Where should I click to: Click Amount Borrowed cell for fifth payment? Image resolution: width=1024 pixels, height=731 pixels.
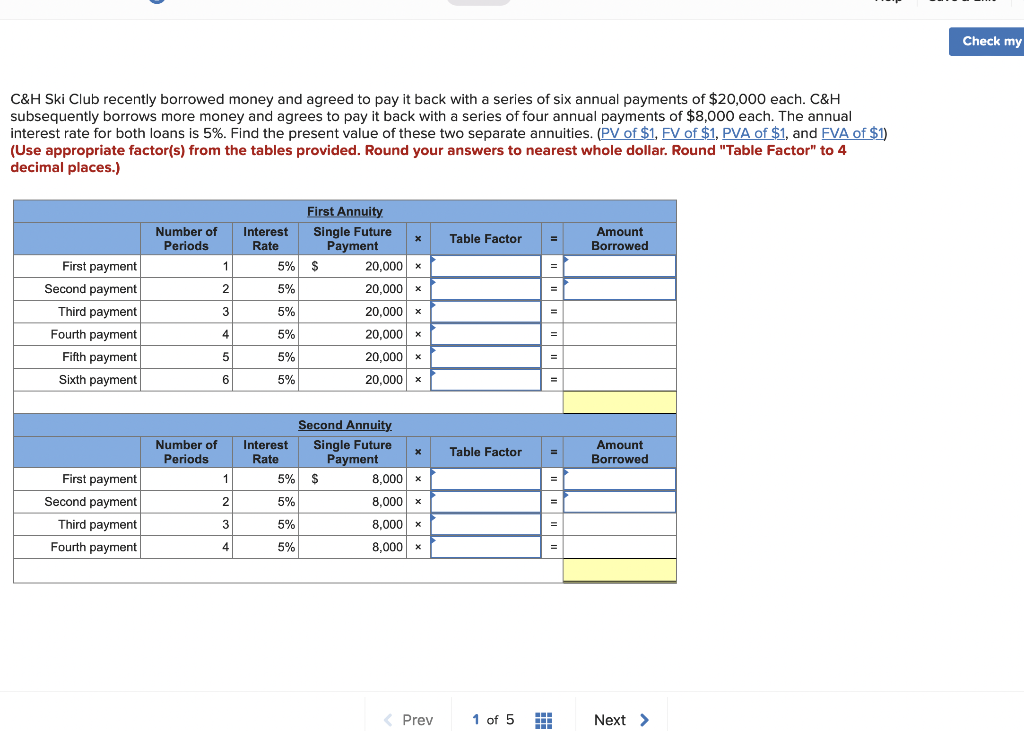[x=620, y=357]
